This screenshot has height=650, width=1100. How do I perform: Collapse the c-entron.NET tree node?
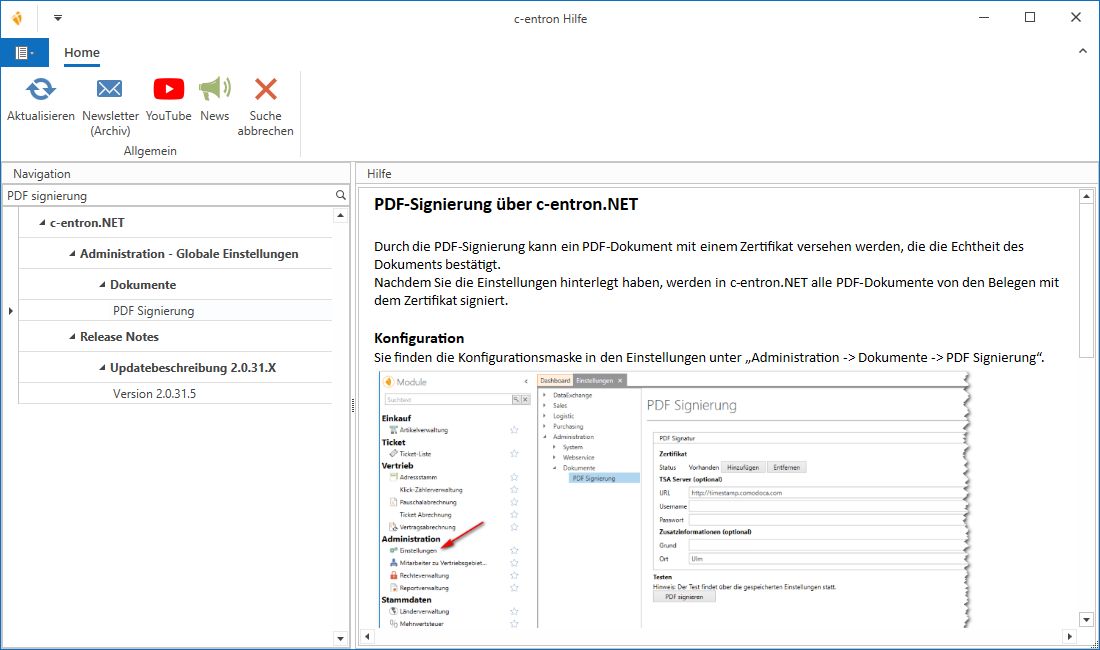point(42,223)
